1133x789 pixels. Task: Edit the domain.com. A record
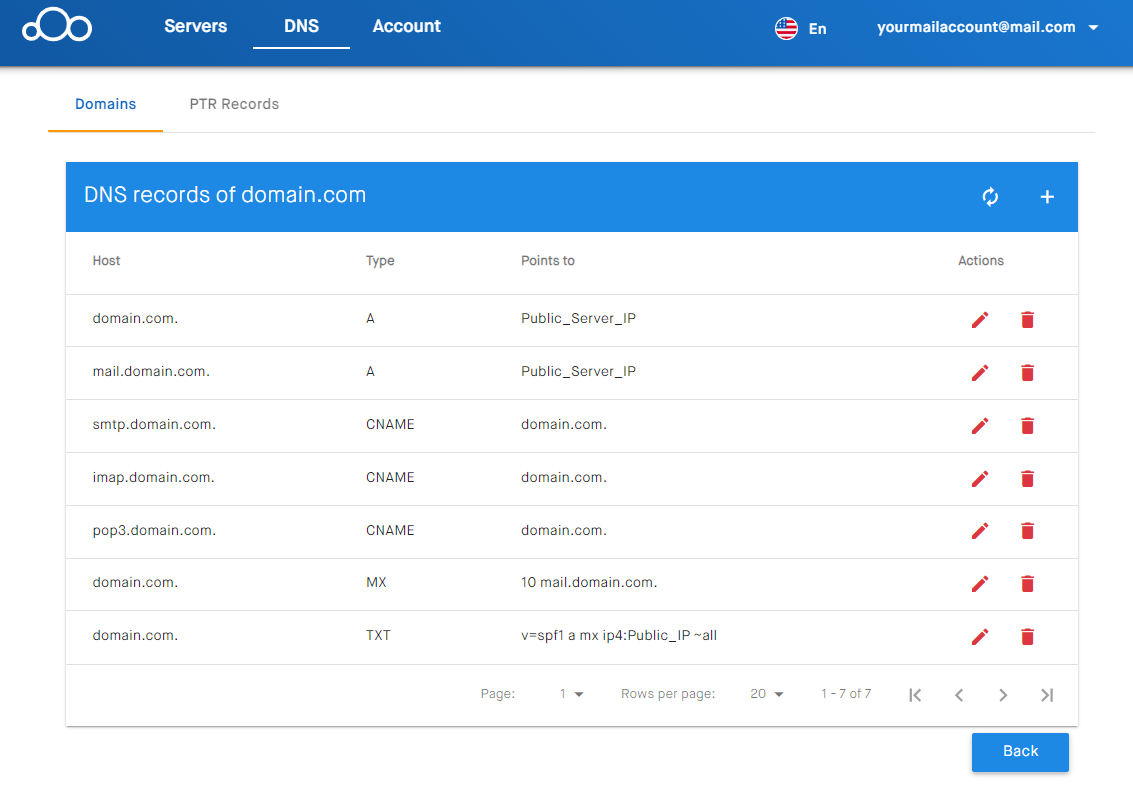point(980,319)
